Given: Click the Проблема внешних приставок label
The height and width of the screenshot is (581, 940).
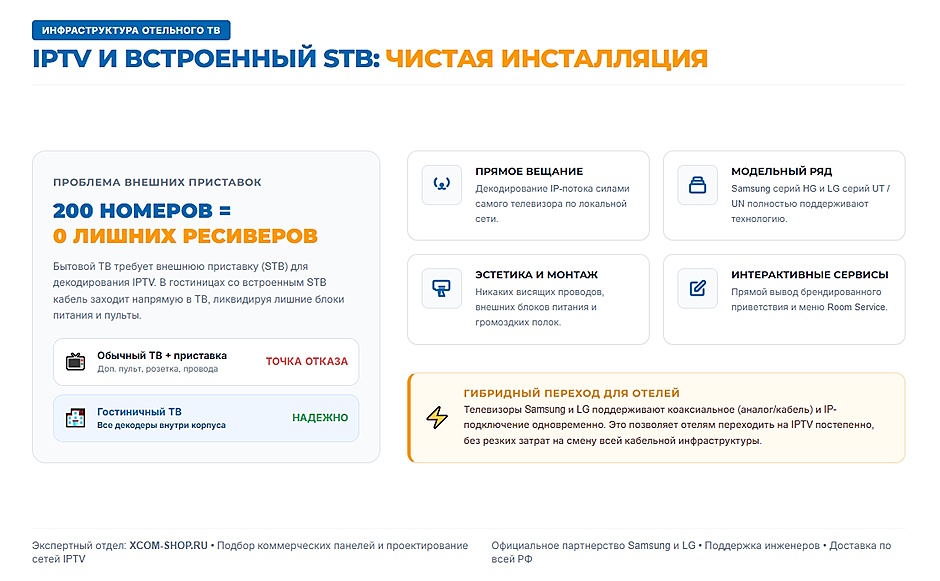Looking at the screenshot, I should click(x=157, y=182).
